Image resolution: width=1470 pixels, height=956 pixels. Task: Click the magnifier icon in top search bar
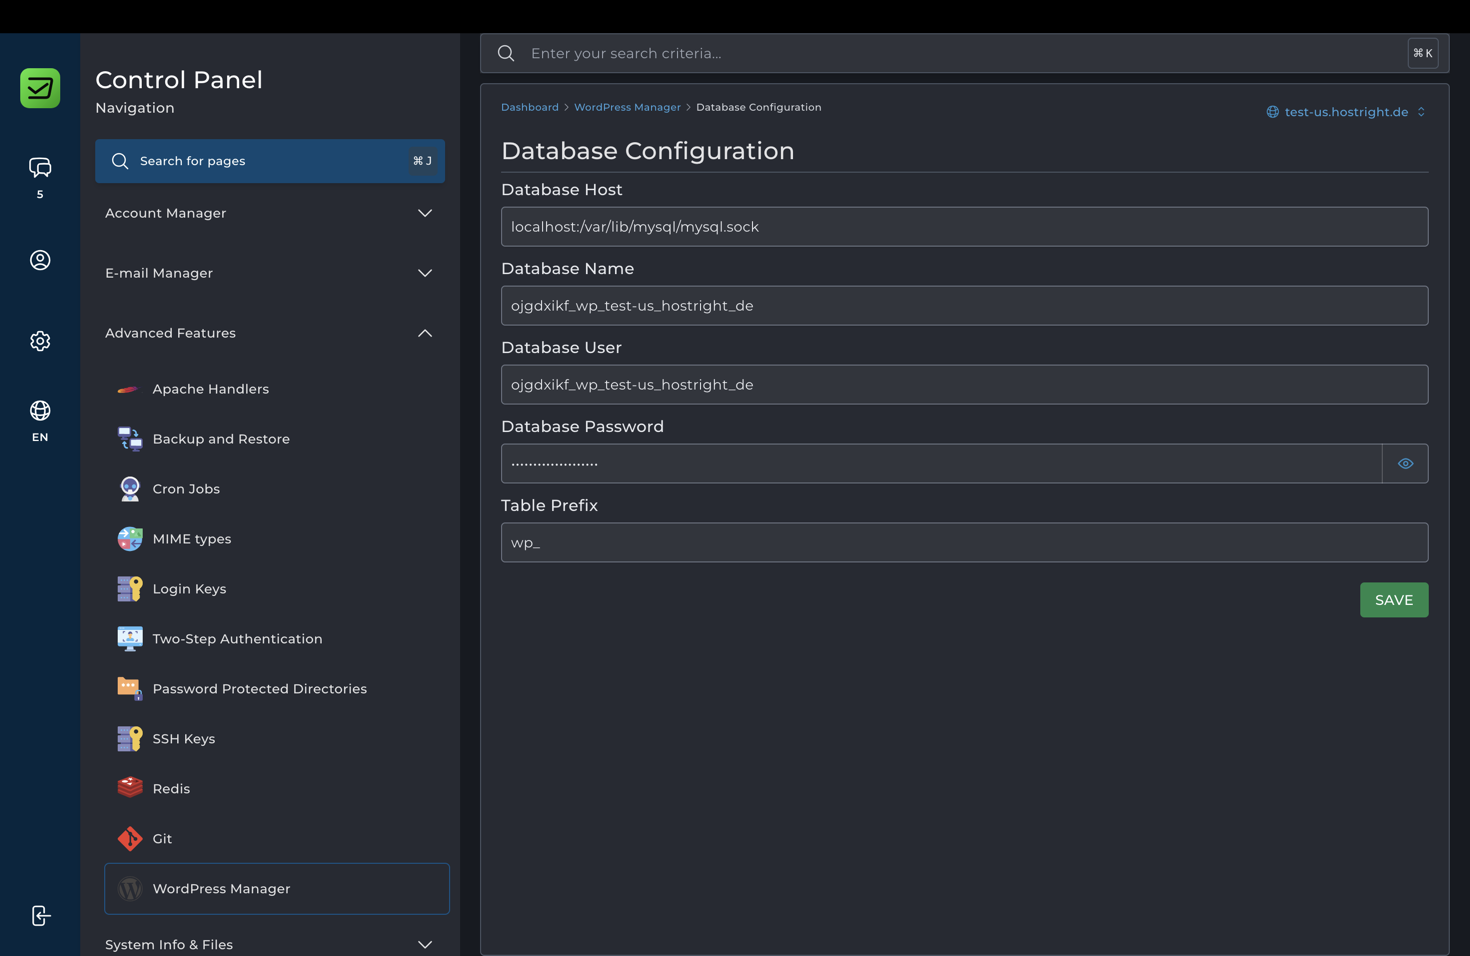pos(506,53)
